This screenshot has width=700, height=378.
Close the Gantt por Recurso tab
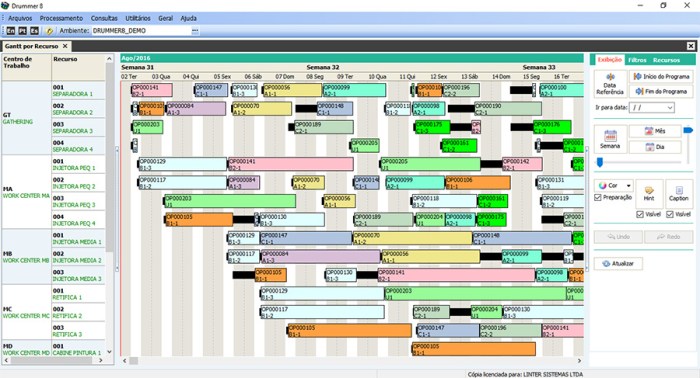tap(65, 46)
